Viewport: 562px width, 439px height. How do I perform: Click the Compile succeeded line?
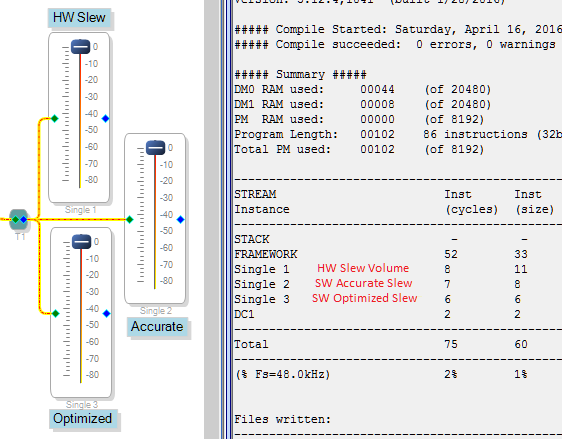tap(395, 44)
